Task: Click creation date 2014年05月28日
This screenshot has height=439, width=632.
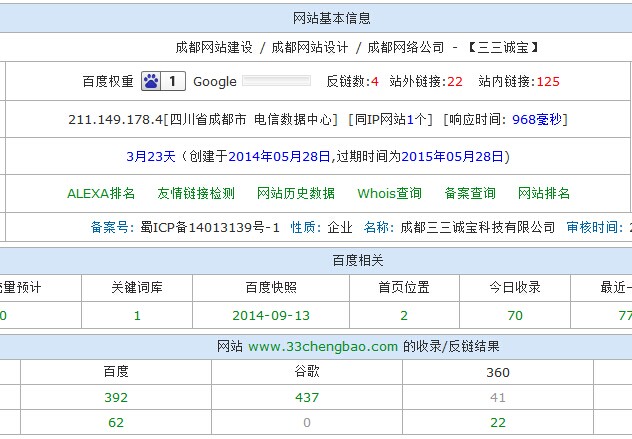Action: click(279, 156)
